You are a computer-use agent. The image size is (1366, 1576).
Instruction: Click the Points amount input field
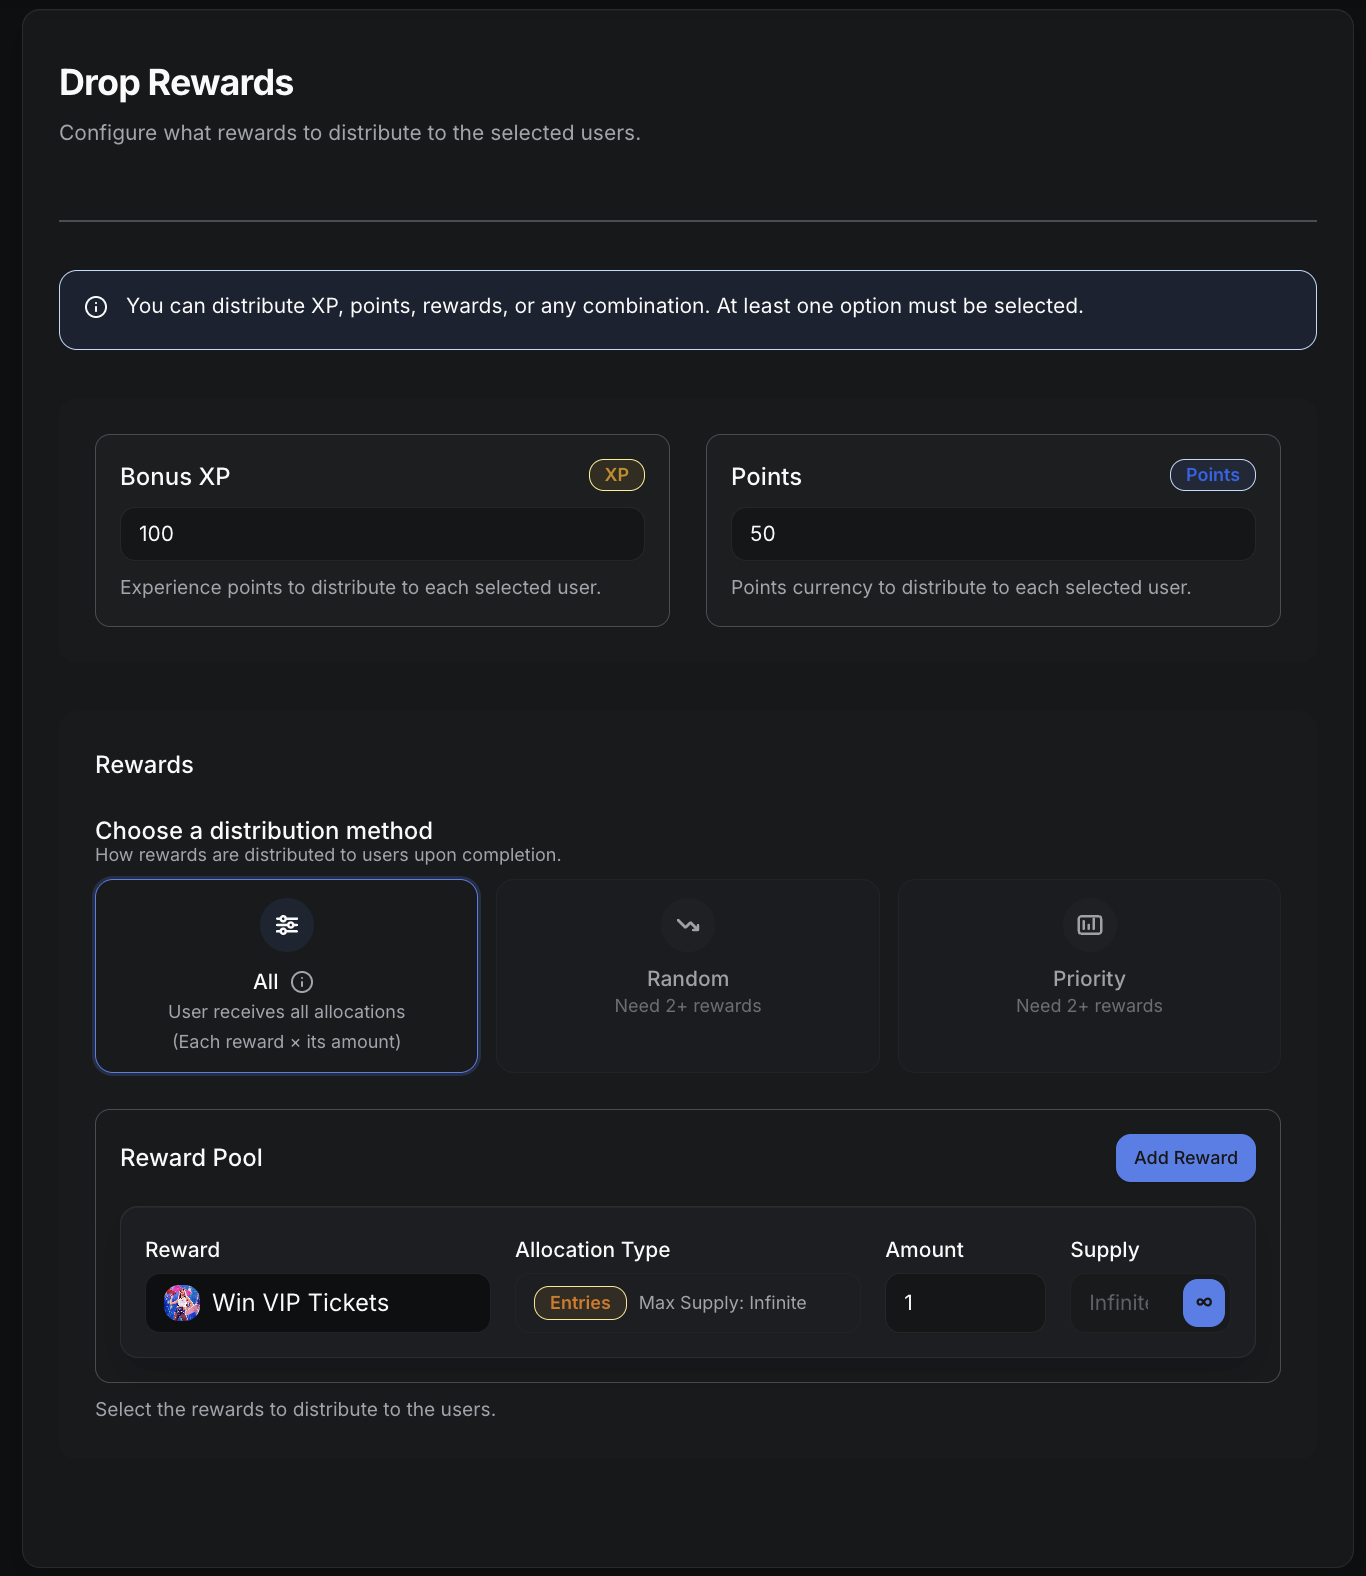click(993, 534)
